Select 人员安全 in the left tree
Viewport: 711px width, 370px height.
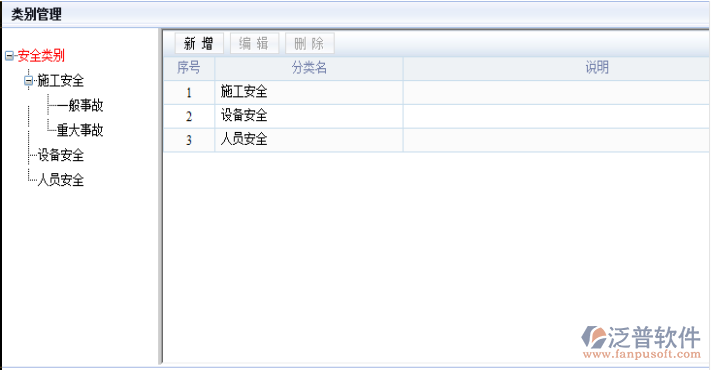pos(61,180)
